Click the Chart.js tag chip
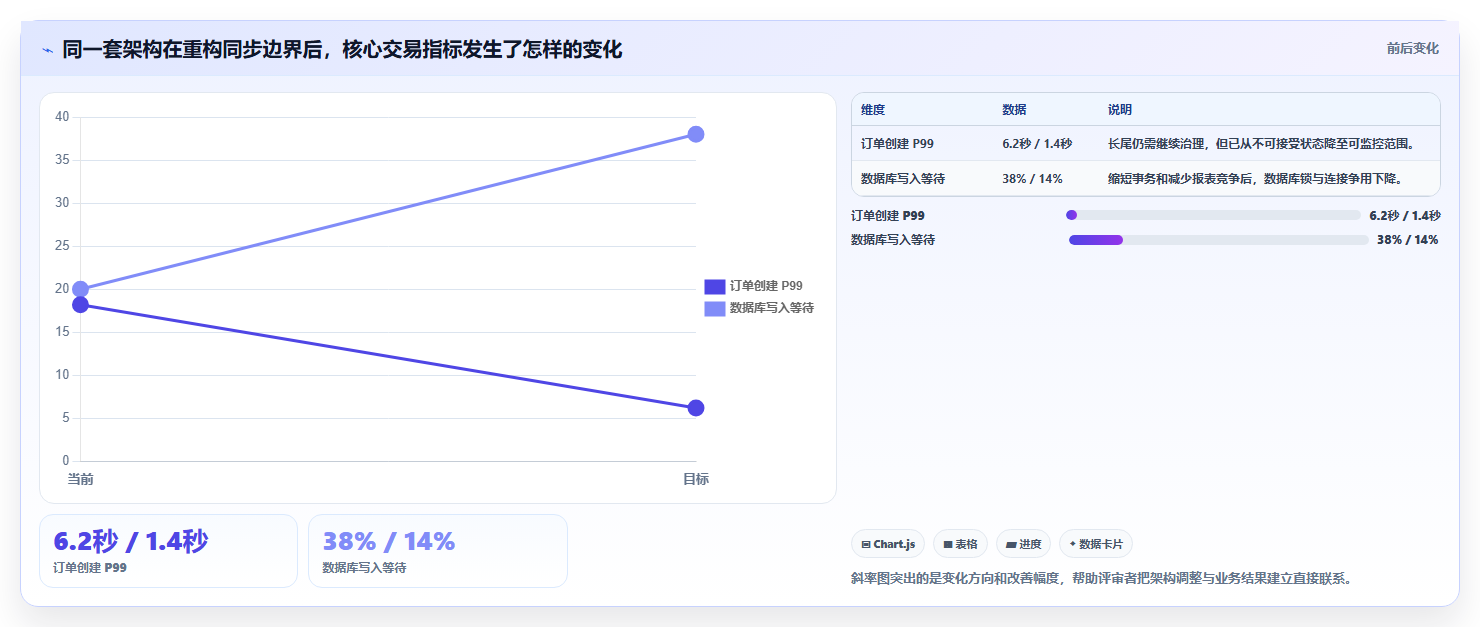The image size is (1480, 627). pyautogui.click(x=888, y=544)
